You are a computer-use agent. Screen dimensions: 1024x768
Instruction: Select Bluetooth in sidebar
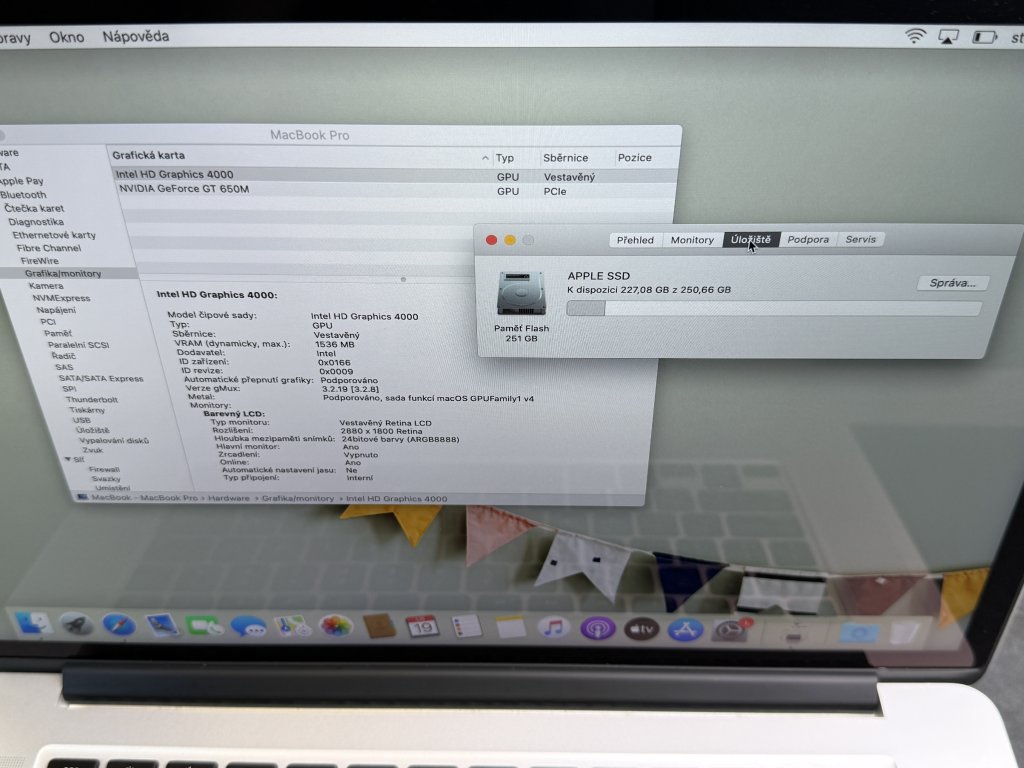[x=24, y=195]
